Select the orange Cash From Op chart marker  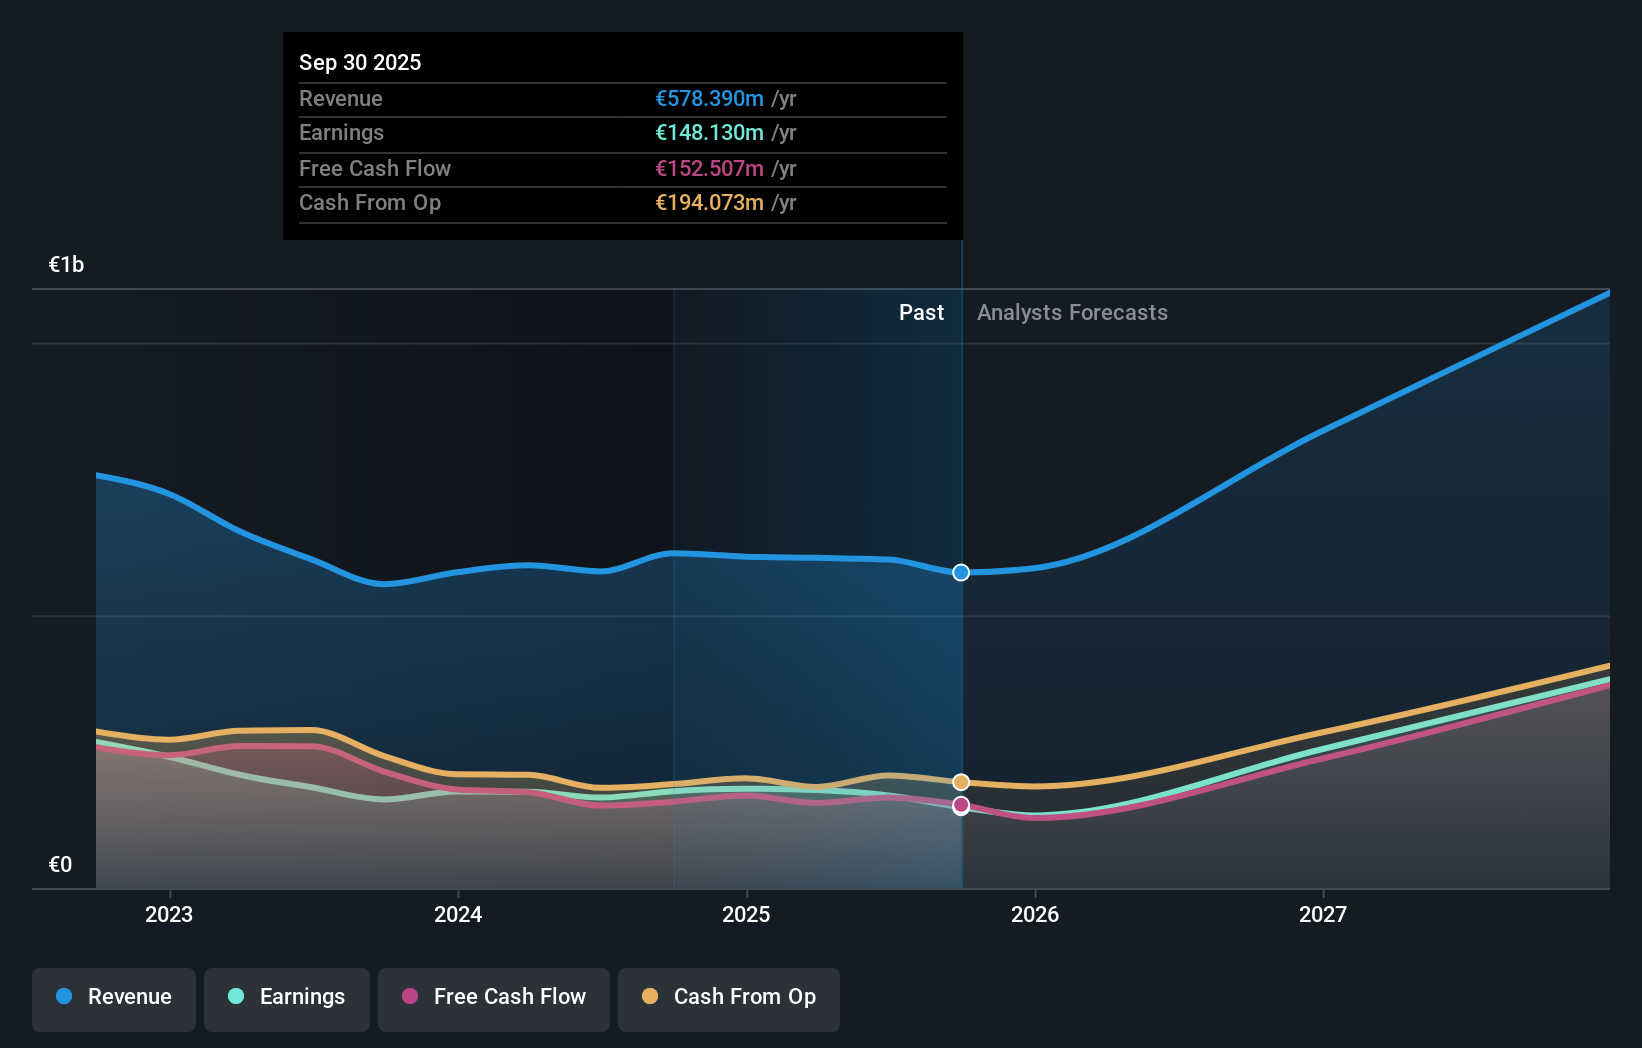tap(961, 782)
